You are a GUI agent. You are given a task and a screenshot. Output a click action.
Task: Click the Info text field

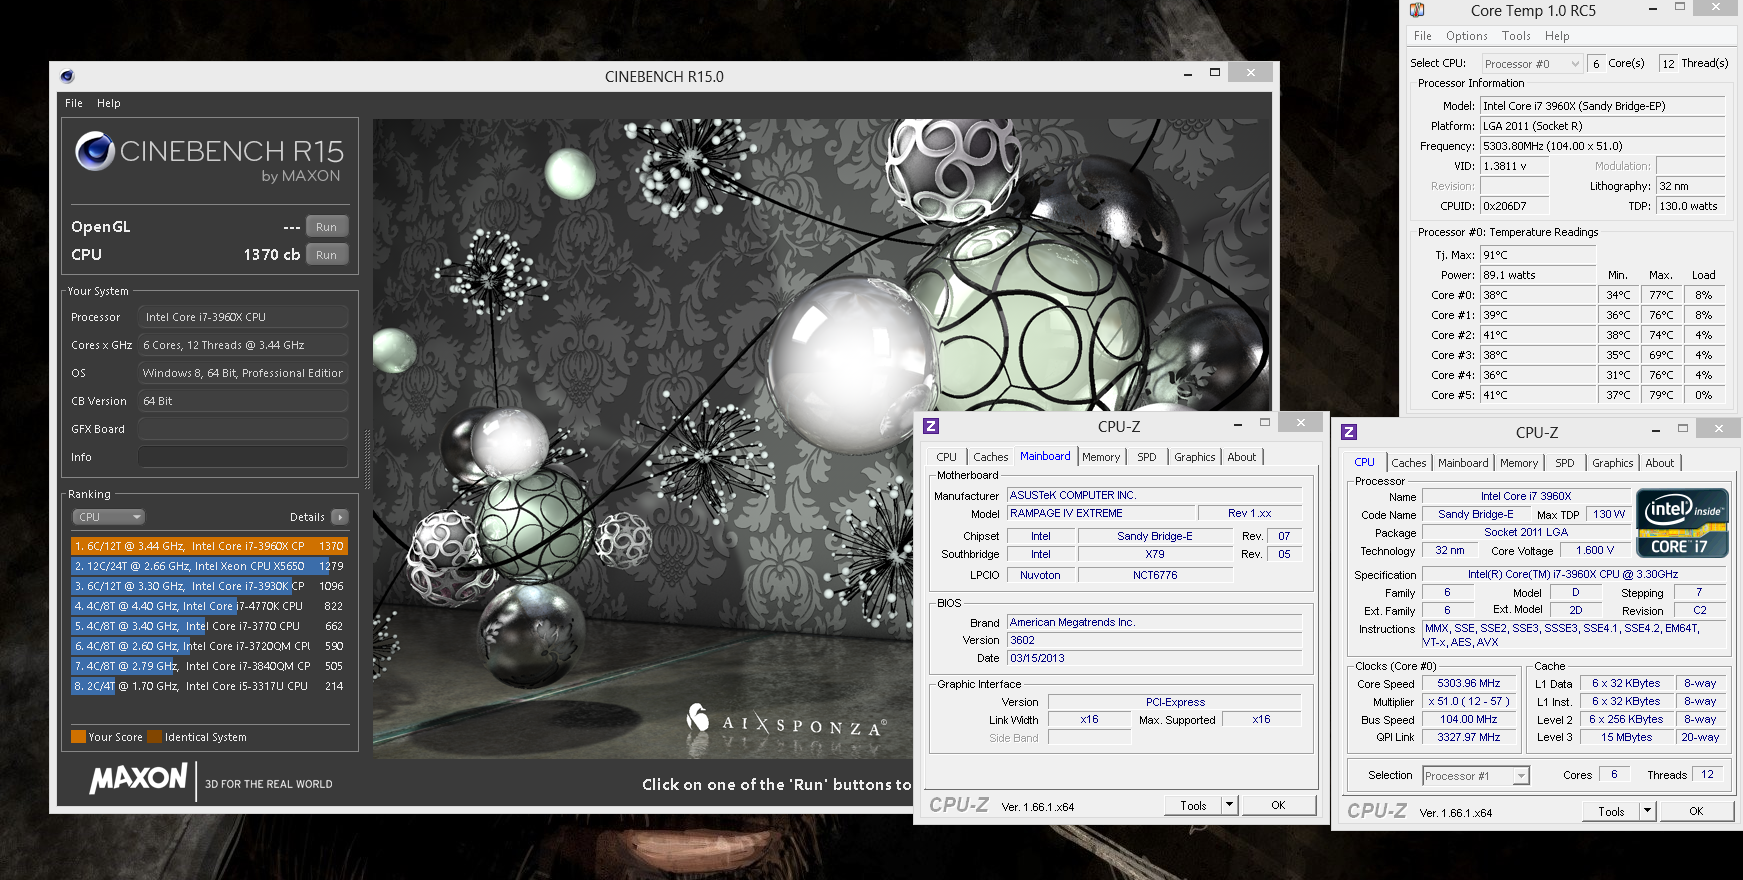pyautogui.click(x=243, y=457)
